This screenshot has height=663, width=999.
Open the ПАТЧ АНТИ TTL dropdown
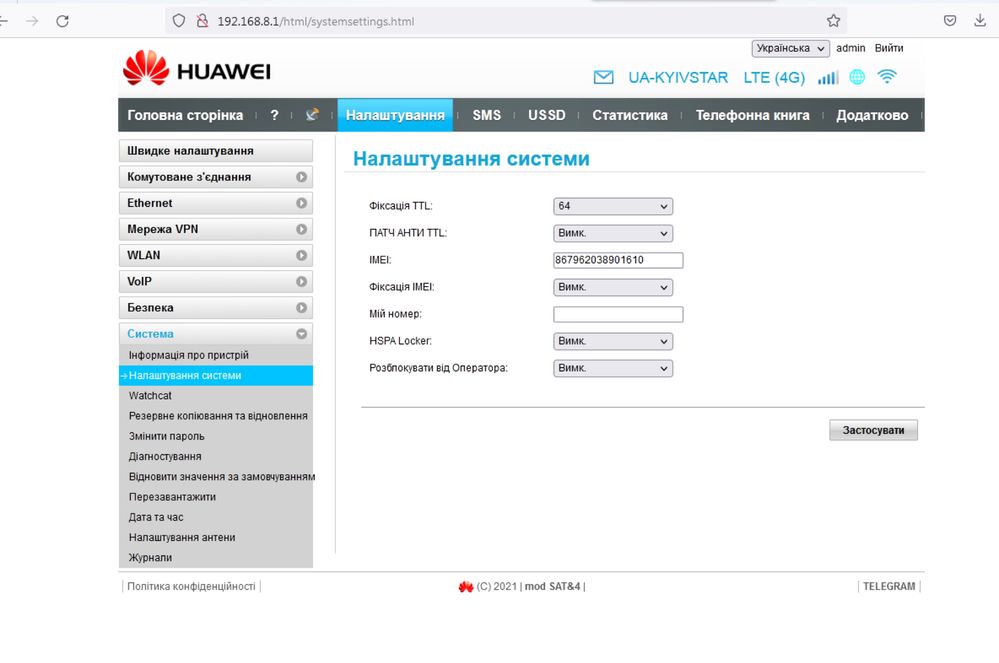[x=613, y=233]
